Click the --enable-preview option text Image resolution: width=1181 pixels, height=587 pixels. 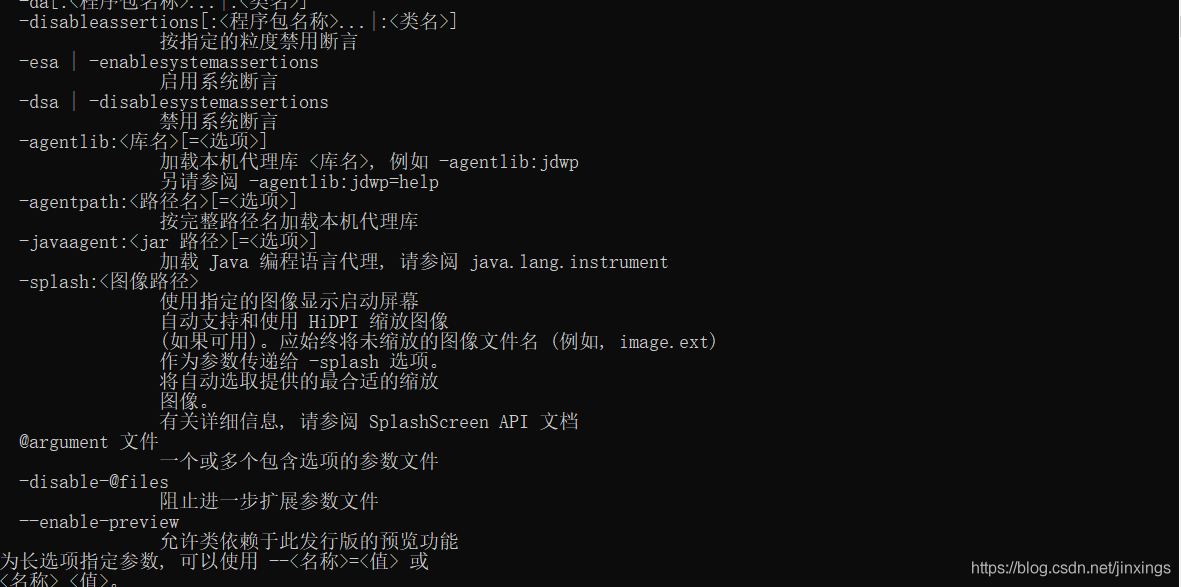coord(99,522)
